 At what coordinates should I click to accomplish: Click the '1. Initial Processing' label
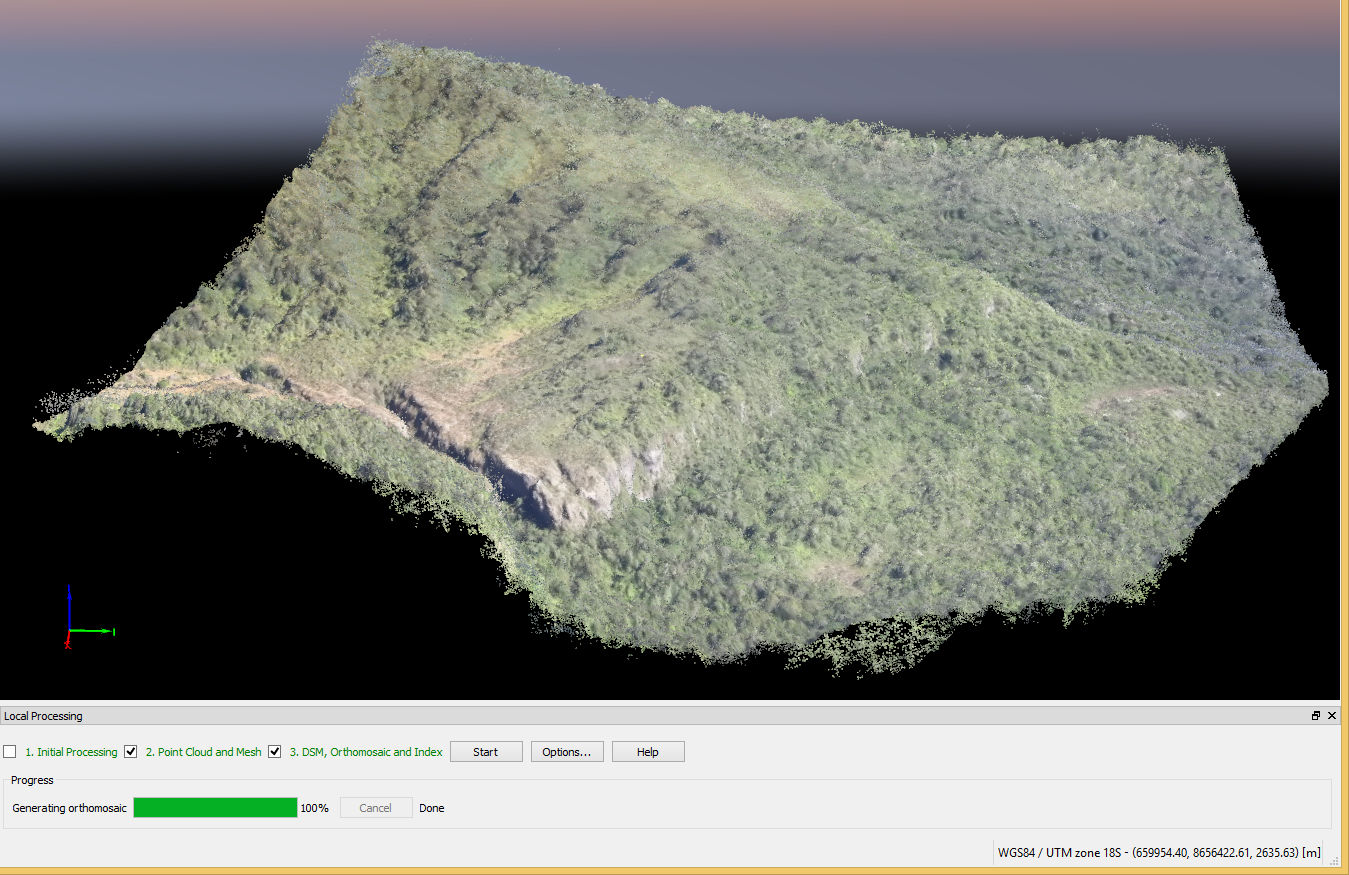[71, 752]
